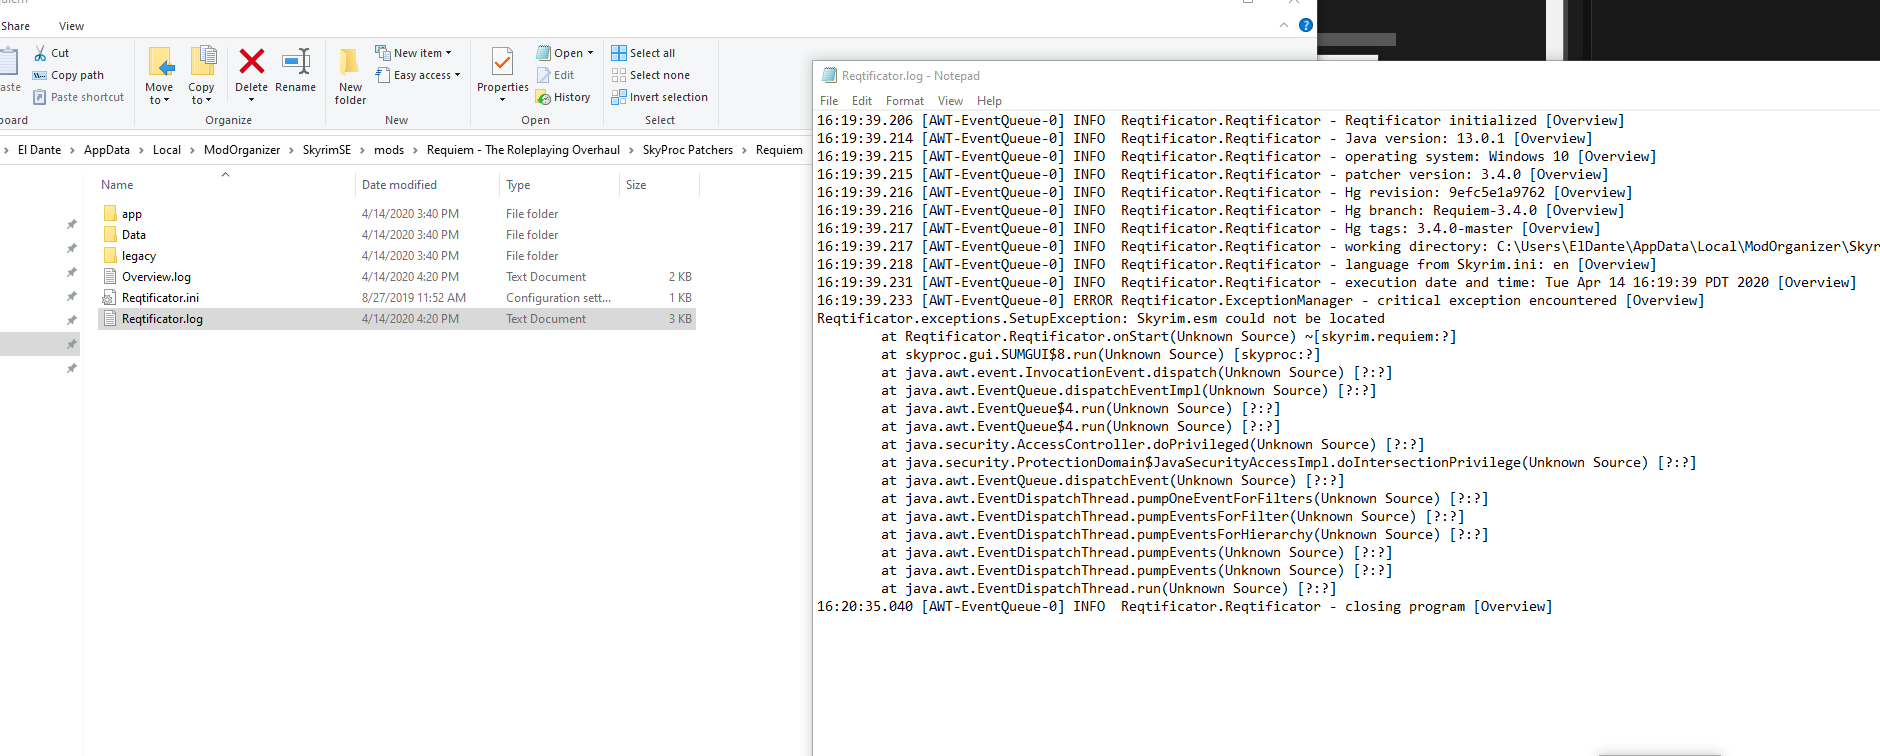The height and width of the screenshot is (756, 1880).
Task: Click the Properties icon
Action: pyautogui.click(x=503, y=62)
